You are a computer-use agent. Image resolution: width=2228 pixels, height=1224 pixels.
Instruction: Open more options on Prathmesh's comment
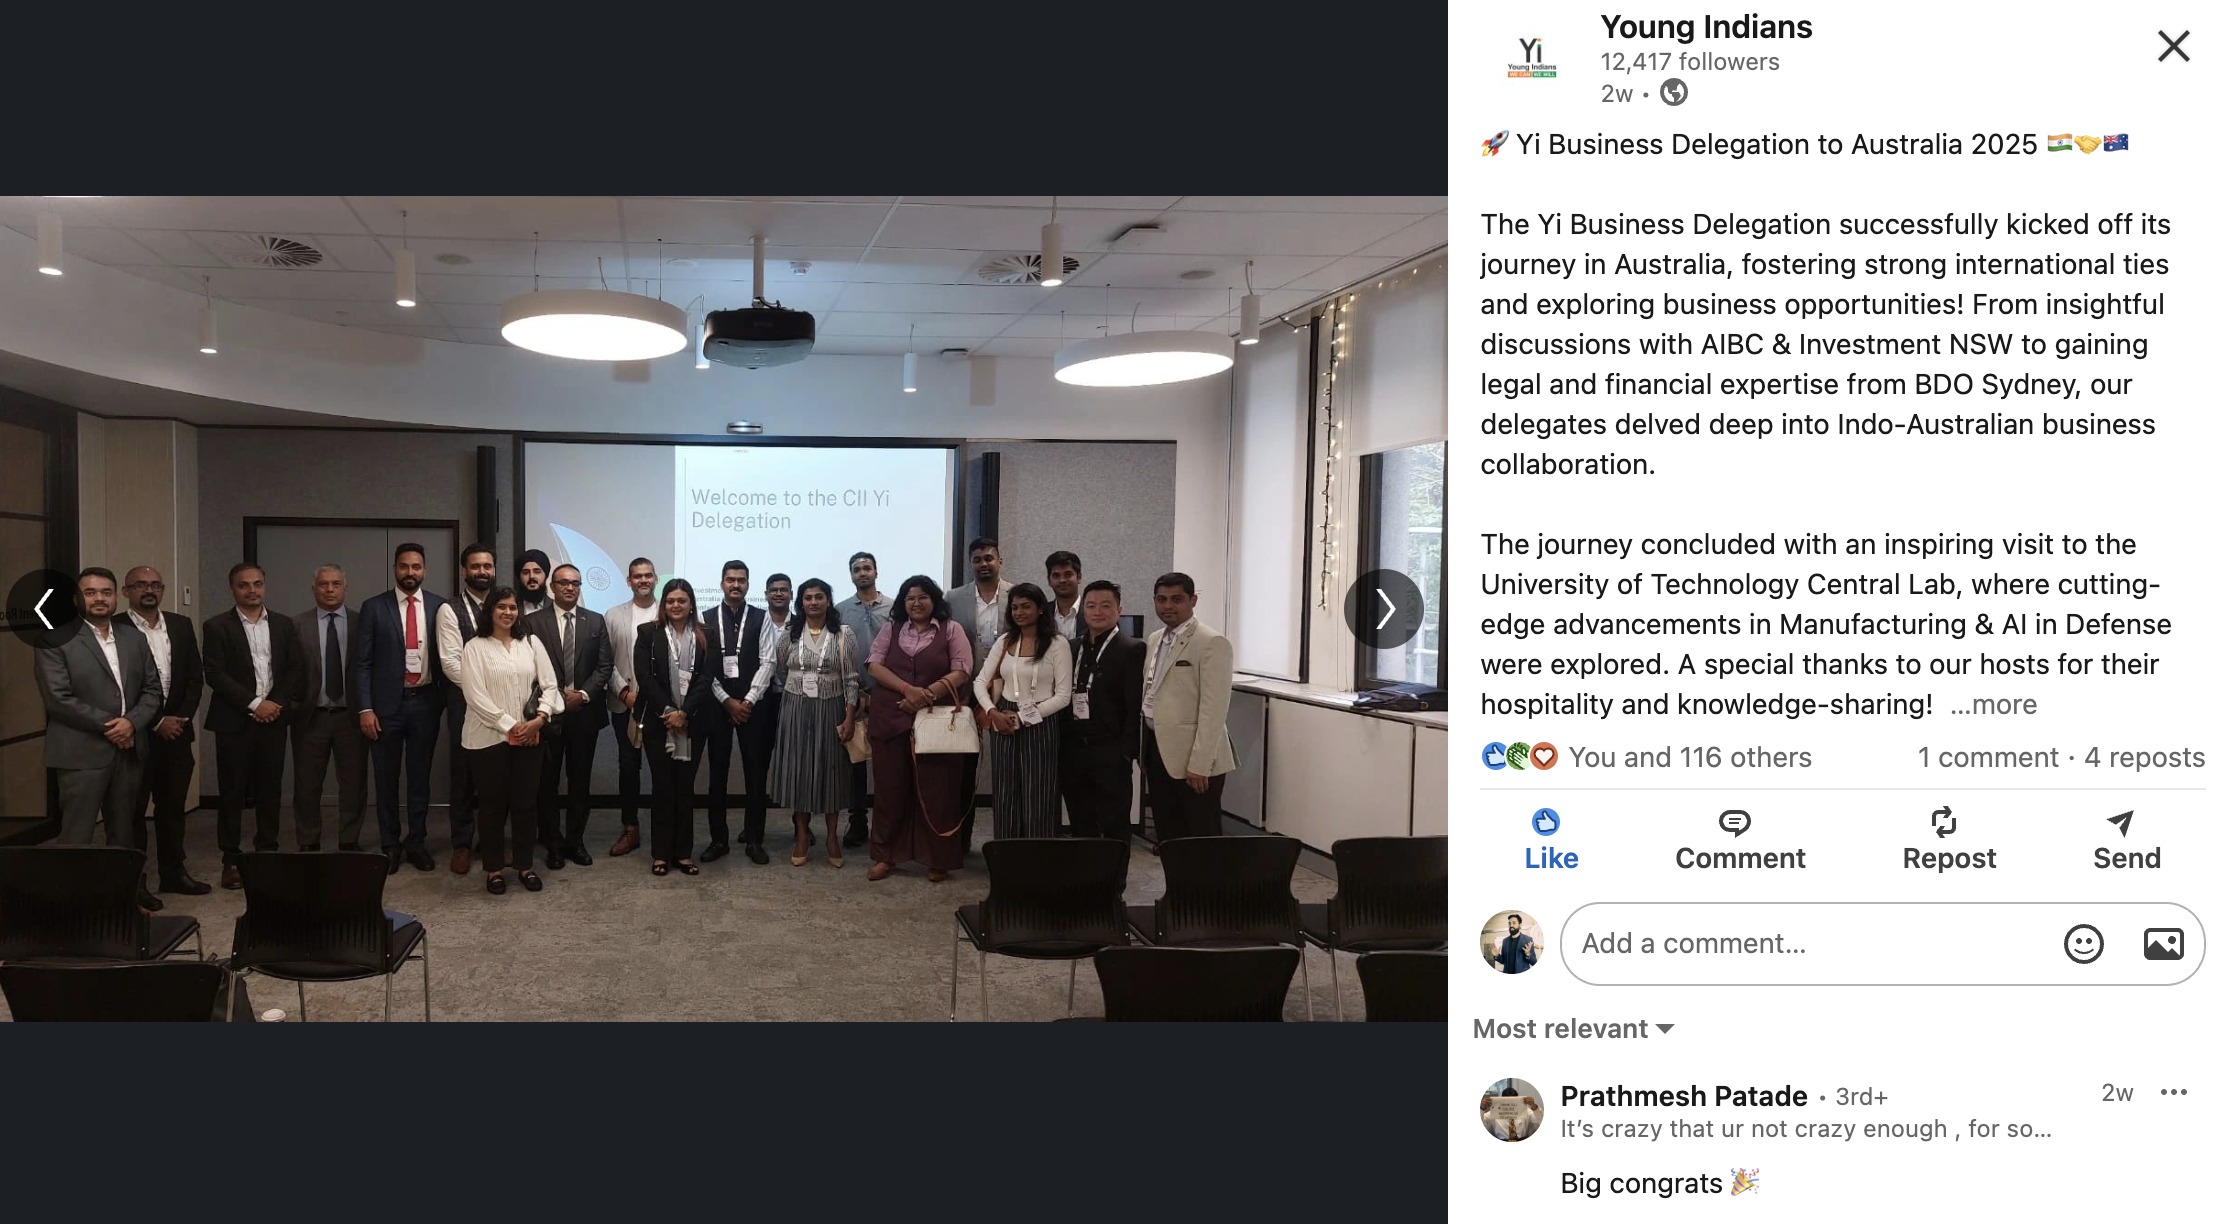(x=2173, y=1092)
